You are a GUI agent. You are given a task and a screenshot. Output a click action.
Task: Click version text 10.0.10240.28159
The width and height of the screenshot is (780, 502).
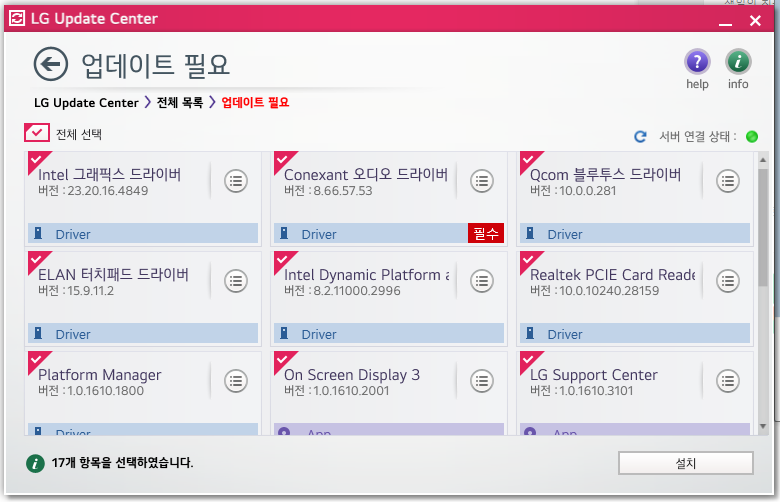pyautogui.click(x=609, y=291)
